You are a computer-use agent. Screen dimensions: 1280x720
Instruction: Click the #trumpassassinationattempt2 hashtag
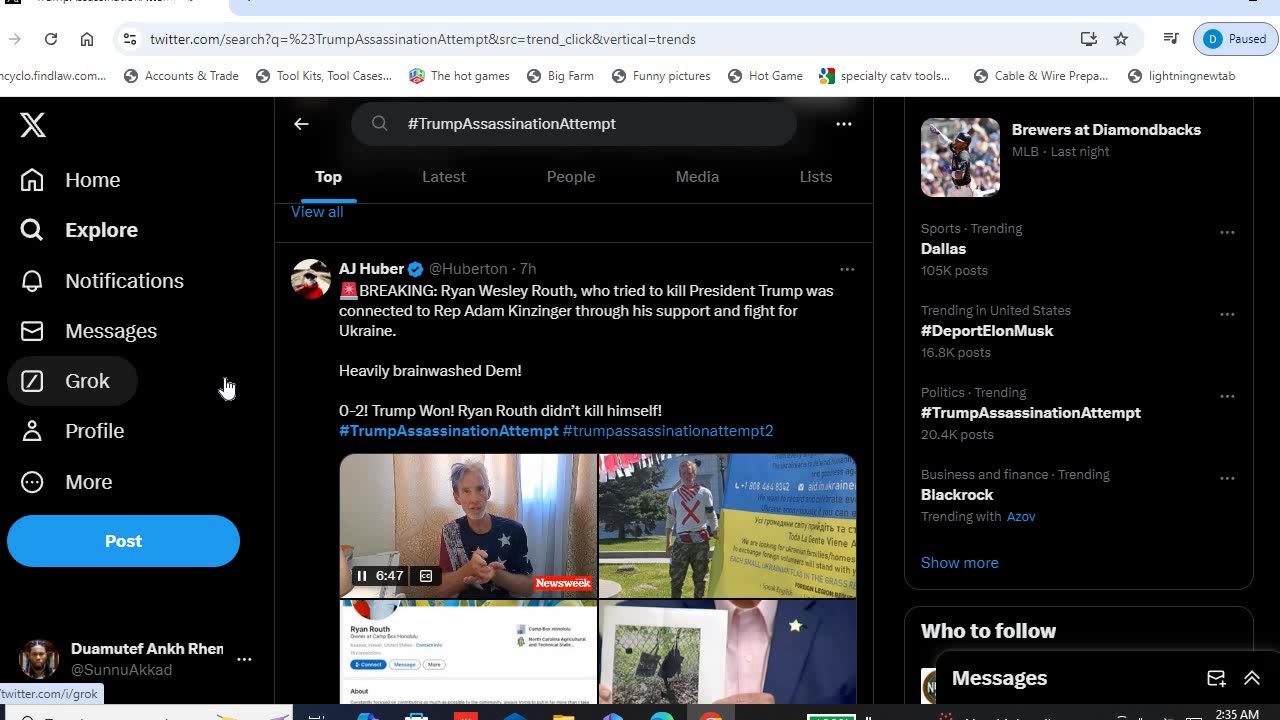coord(668,431)
